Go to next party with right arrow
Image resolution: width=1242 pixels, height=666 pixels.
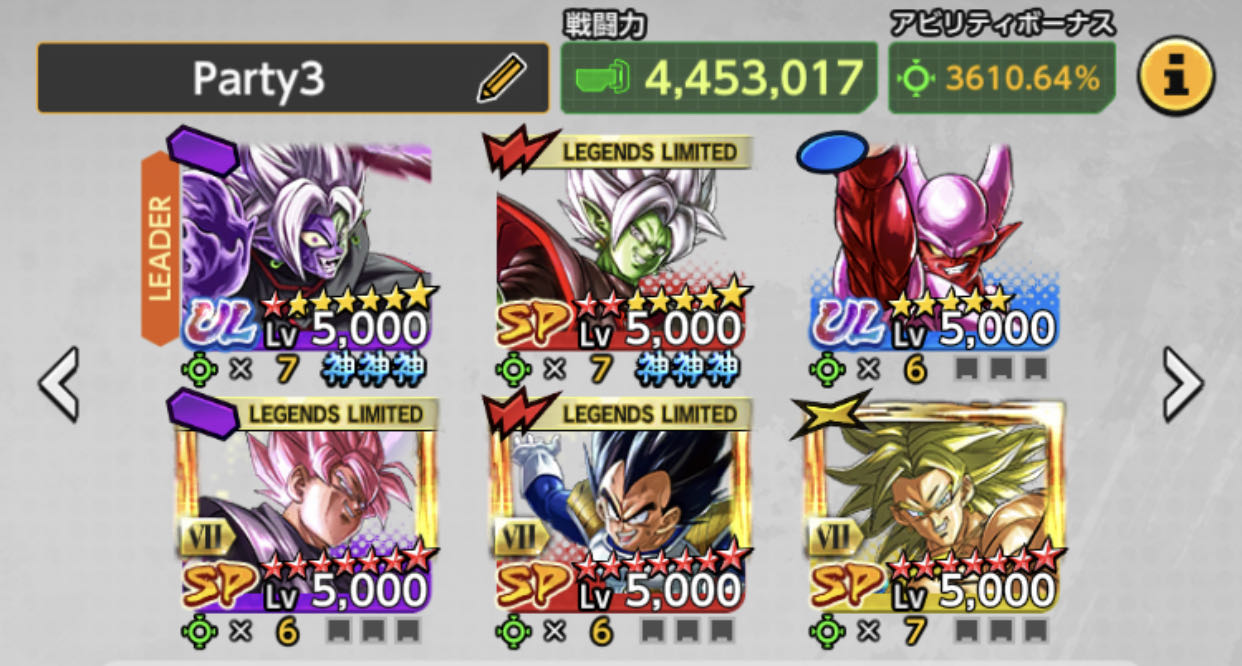(x=1183, y=384)
